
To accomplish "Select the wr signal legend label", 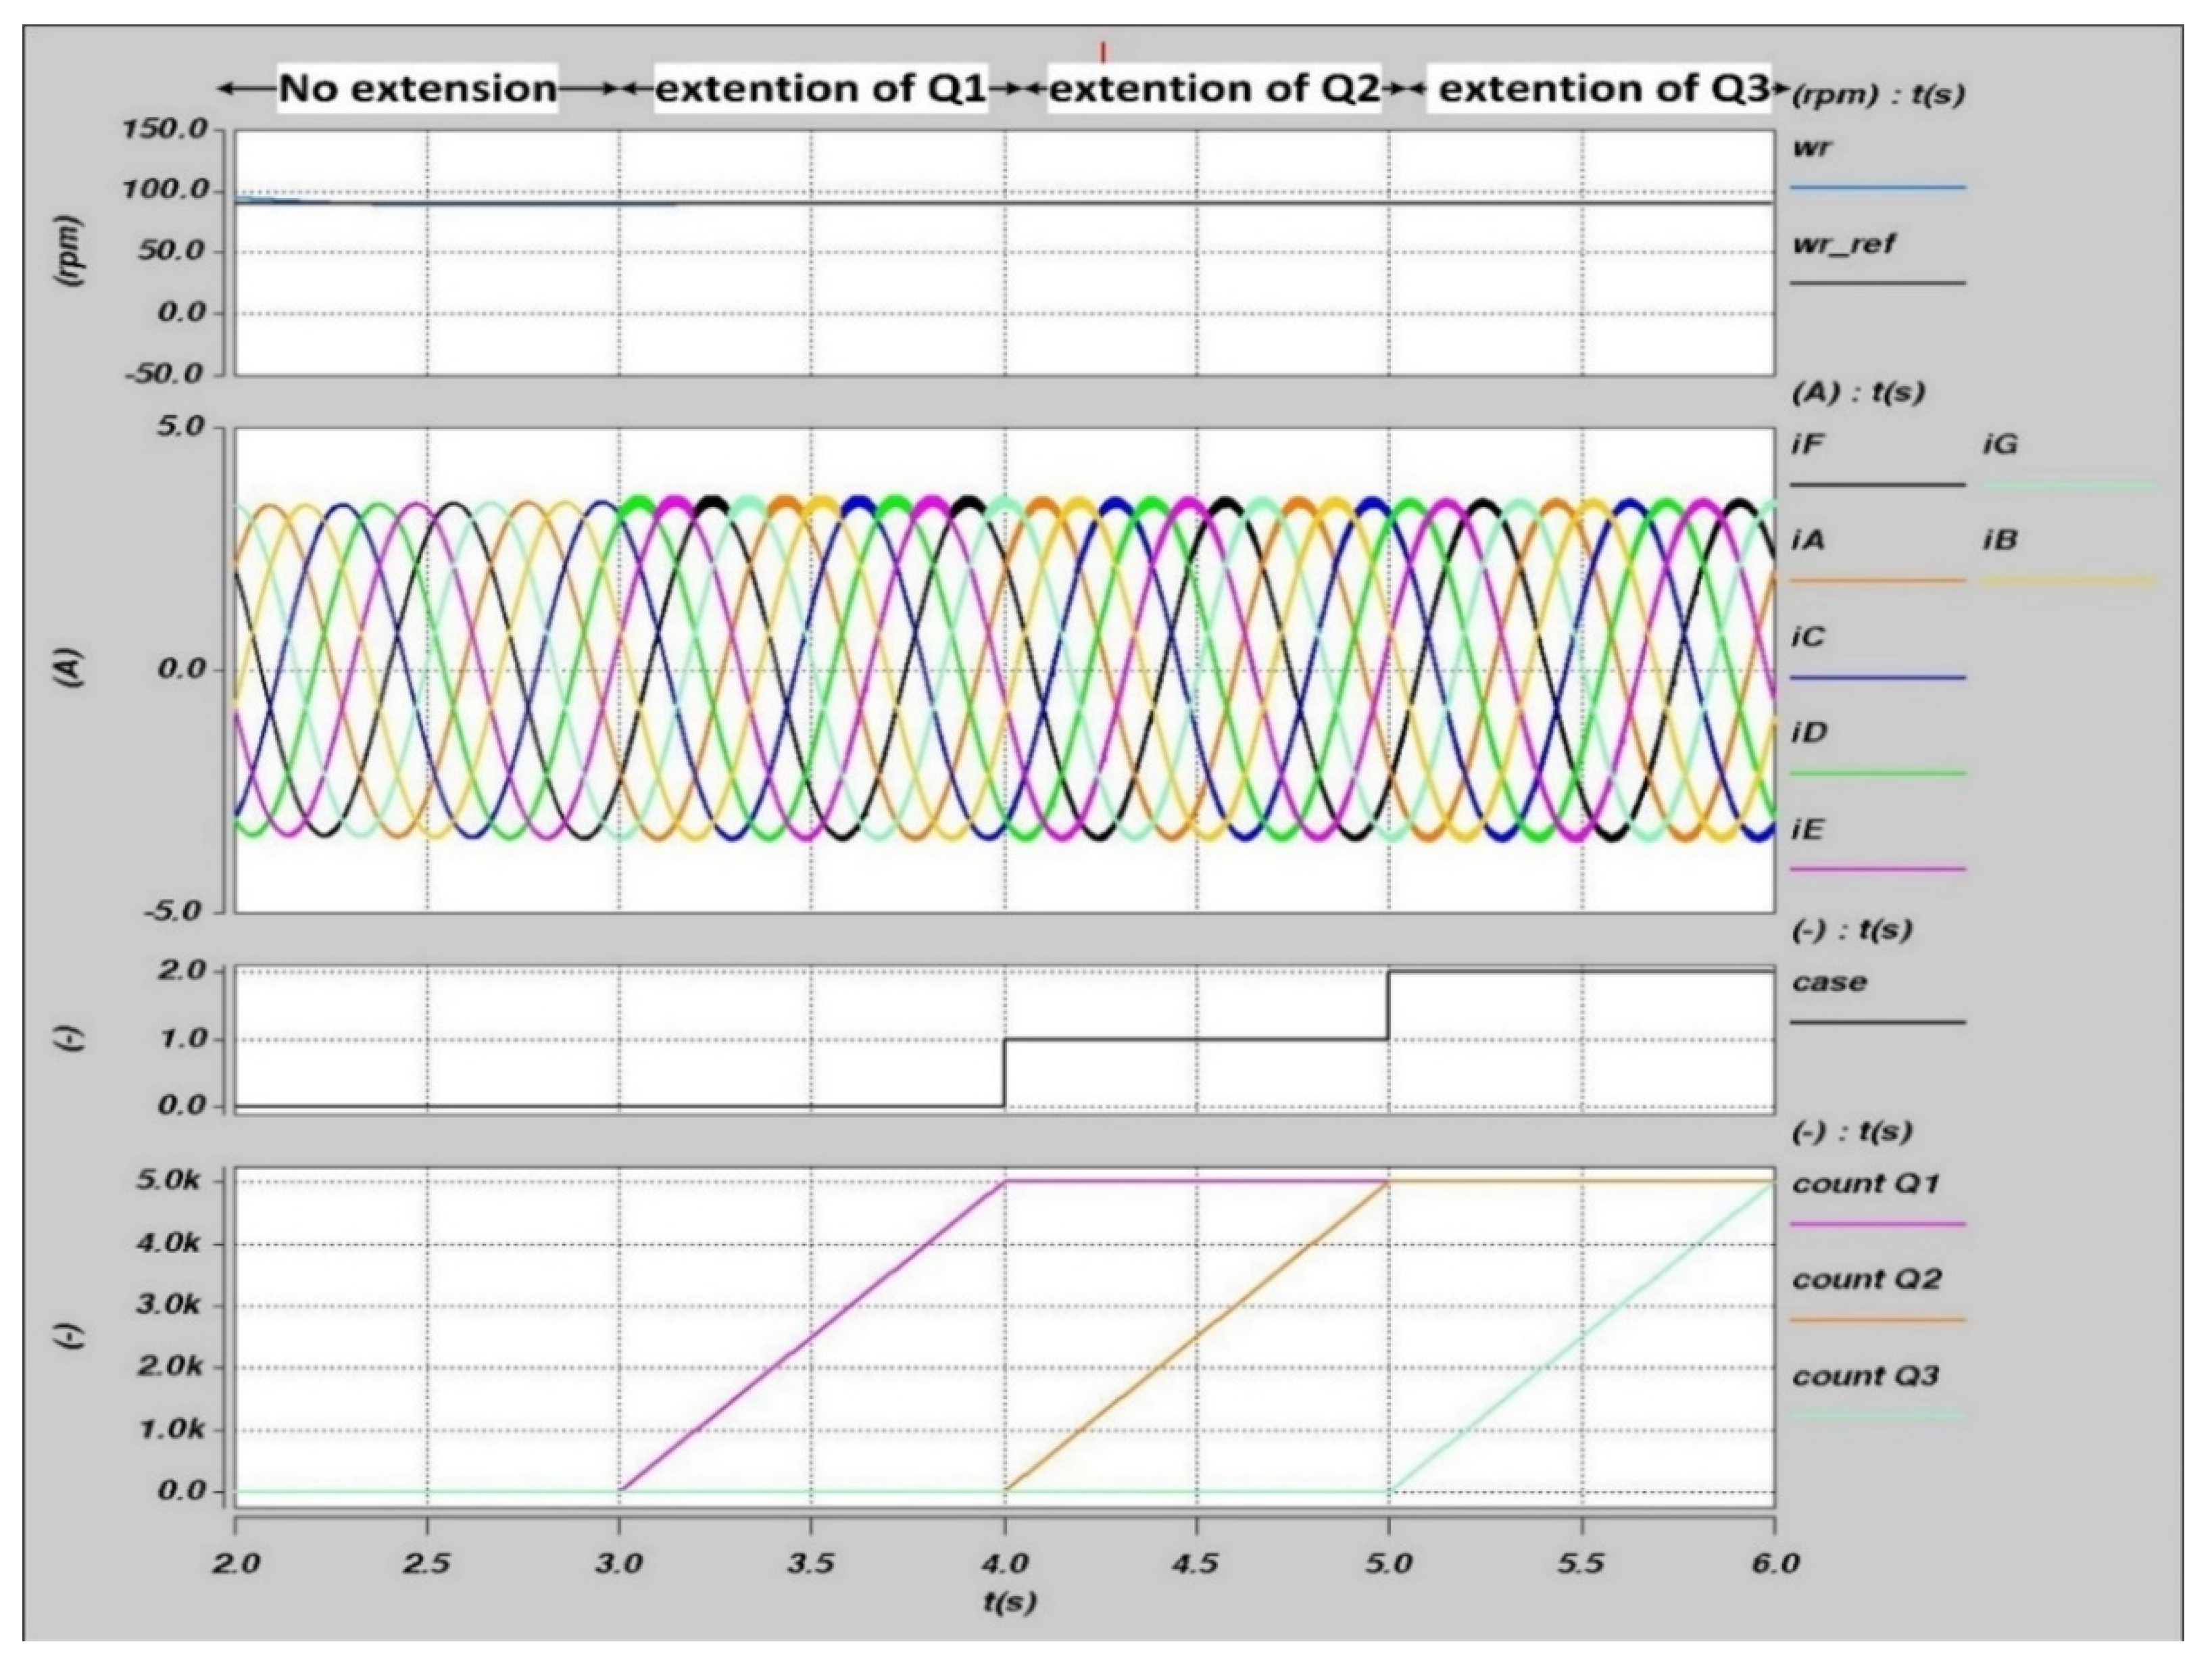I will (x=1812, y=147).
